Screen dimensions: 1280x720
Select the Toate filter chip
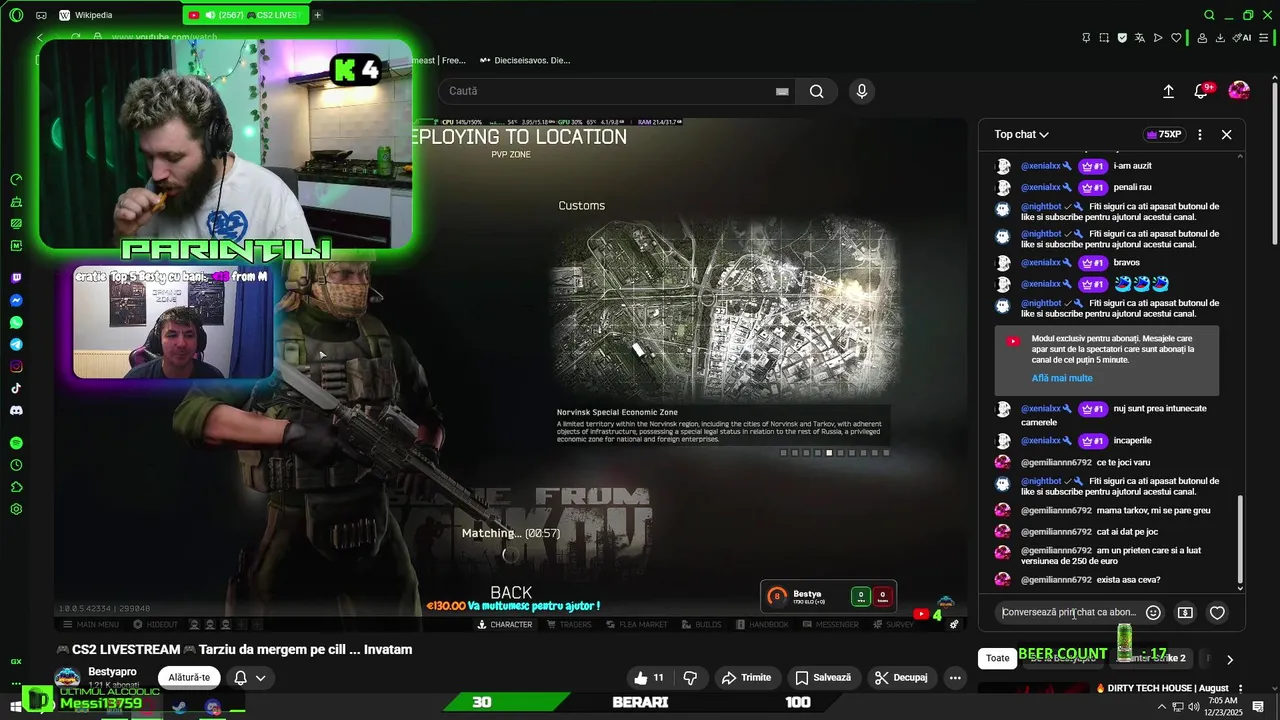pyautogui.click(x=998, y=658)
